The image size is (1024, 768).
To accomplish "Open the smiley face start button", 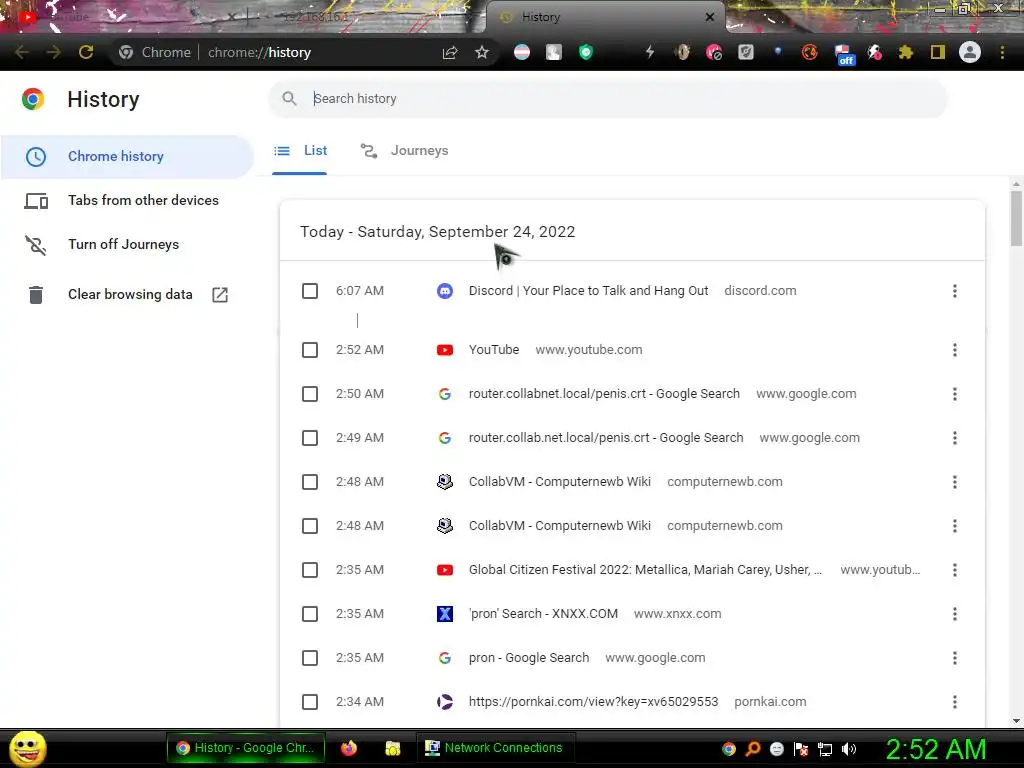I will point(28,748).
